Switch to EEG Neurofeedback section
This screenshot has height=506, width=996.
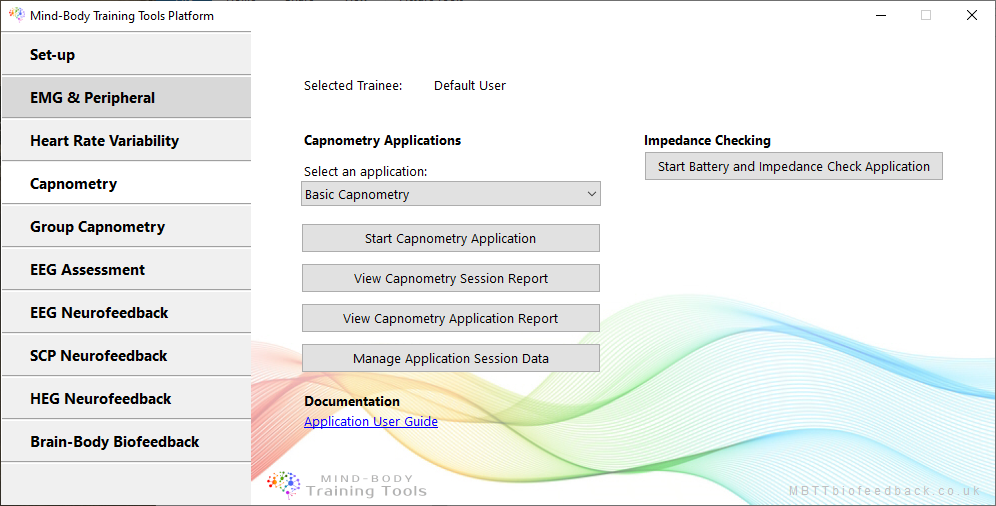[126, 312]
